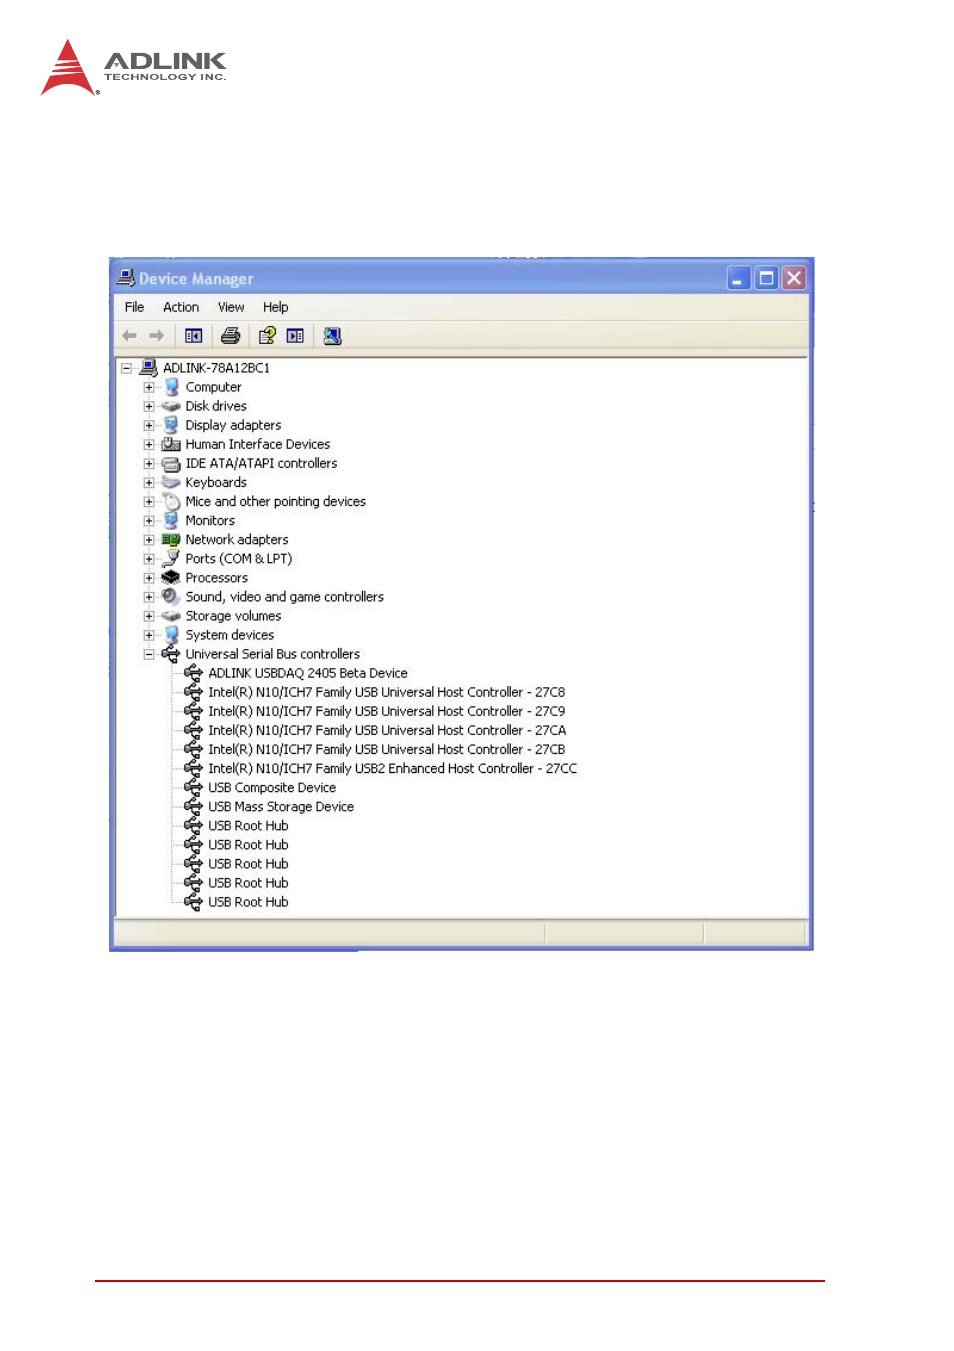Select the USB Universal Host Controller - 27C9

[x=386, y=711]
